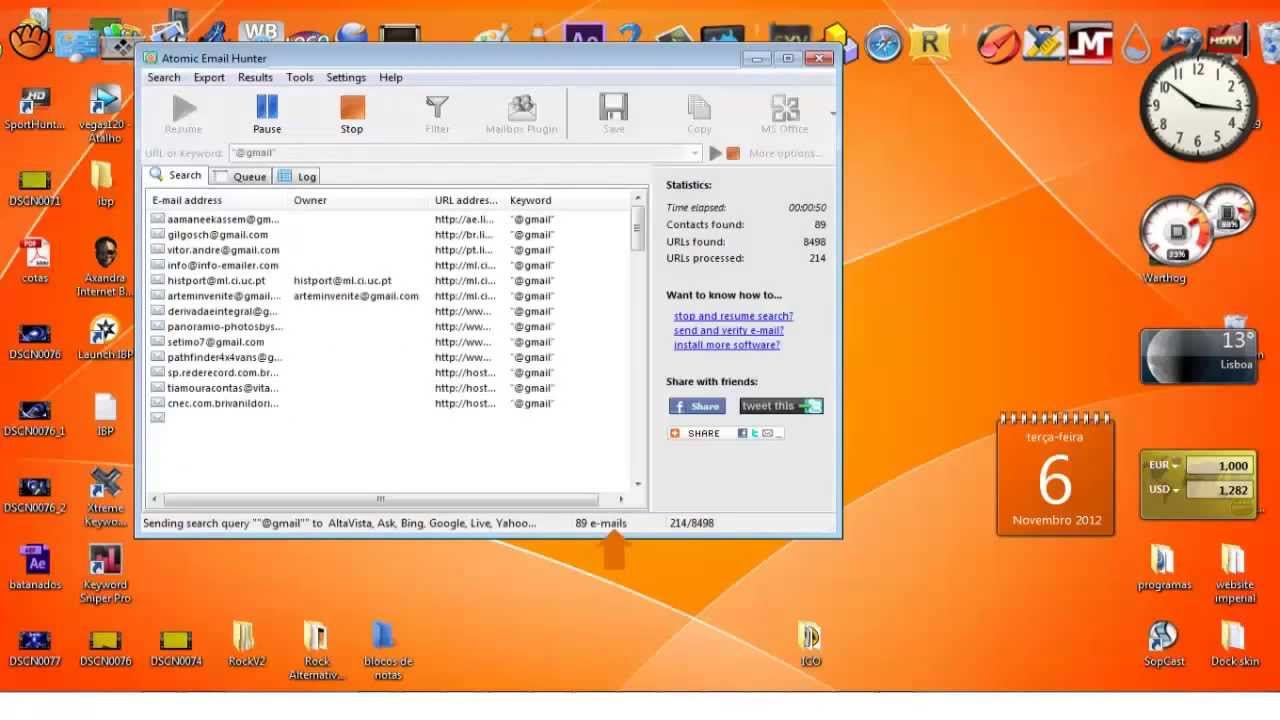Click the green start arrow beside URL field
This screenshot has height=720, width=1280.
715,153
